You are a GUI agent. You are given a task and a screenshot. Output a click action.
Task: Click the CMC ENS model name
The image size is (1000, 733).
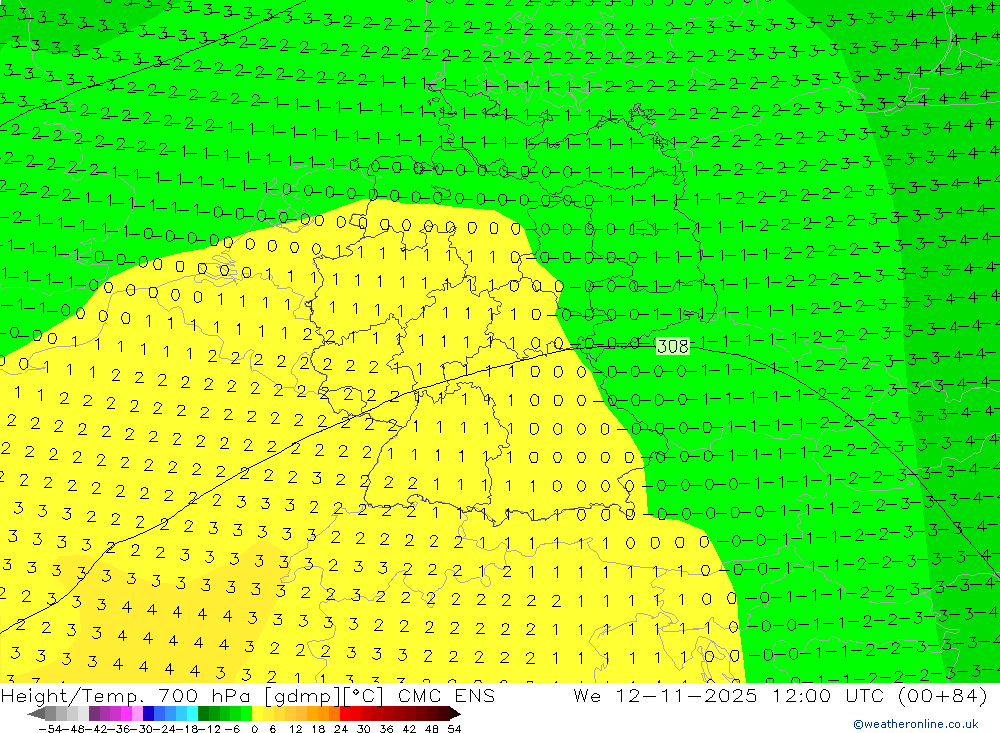(446, 695)
